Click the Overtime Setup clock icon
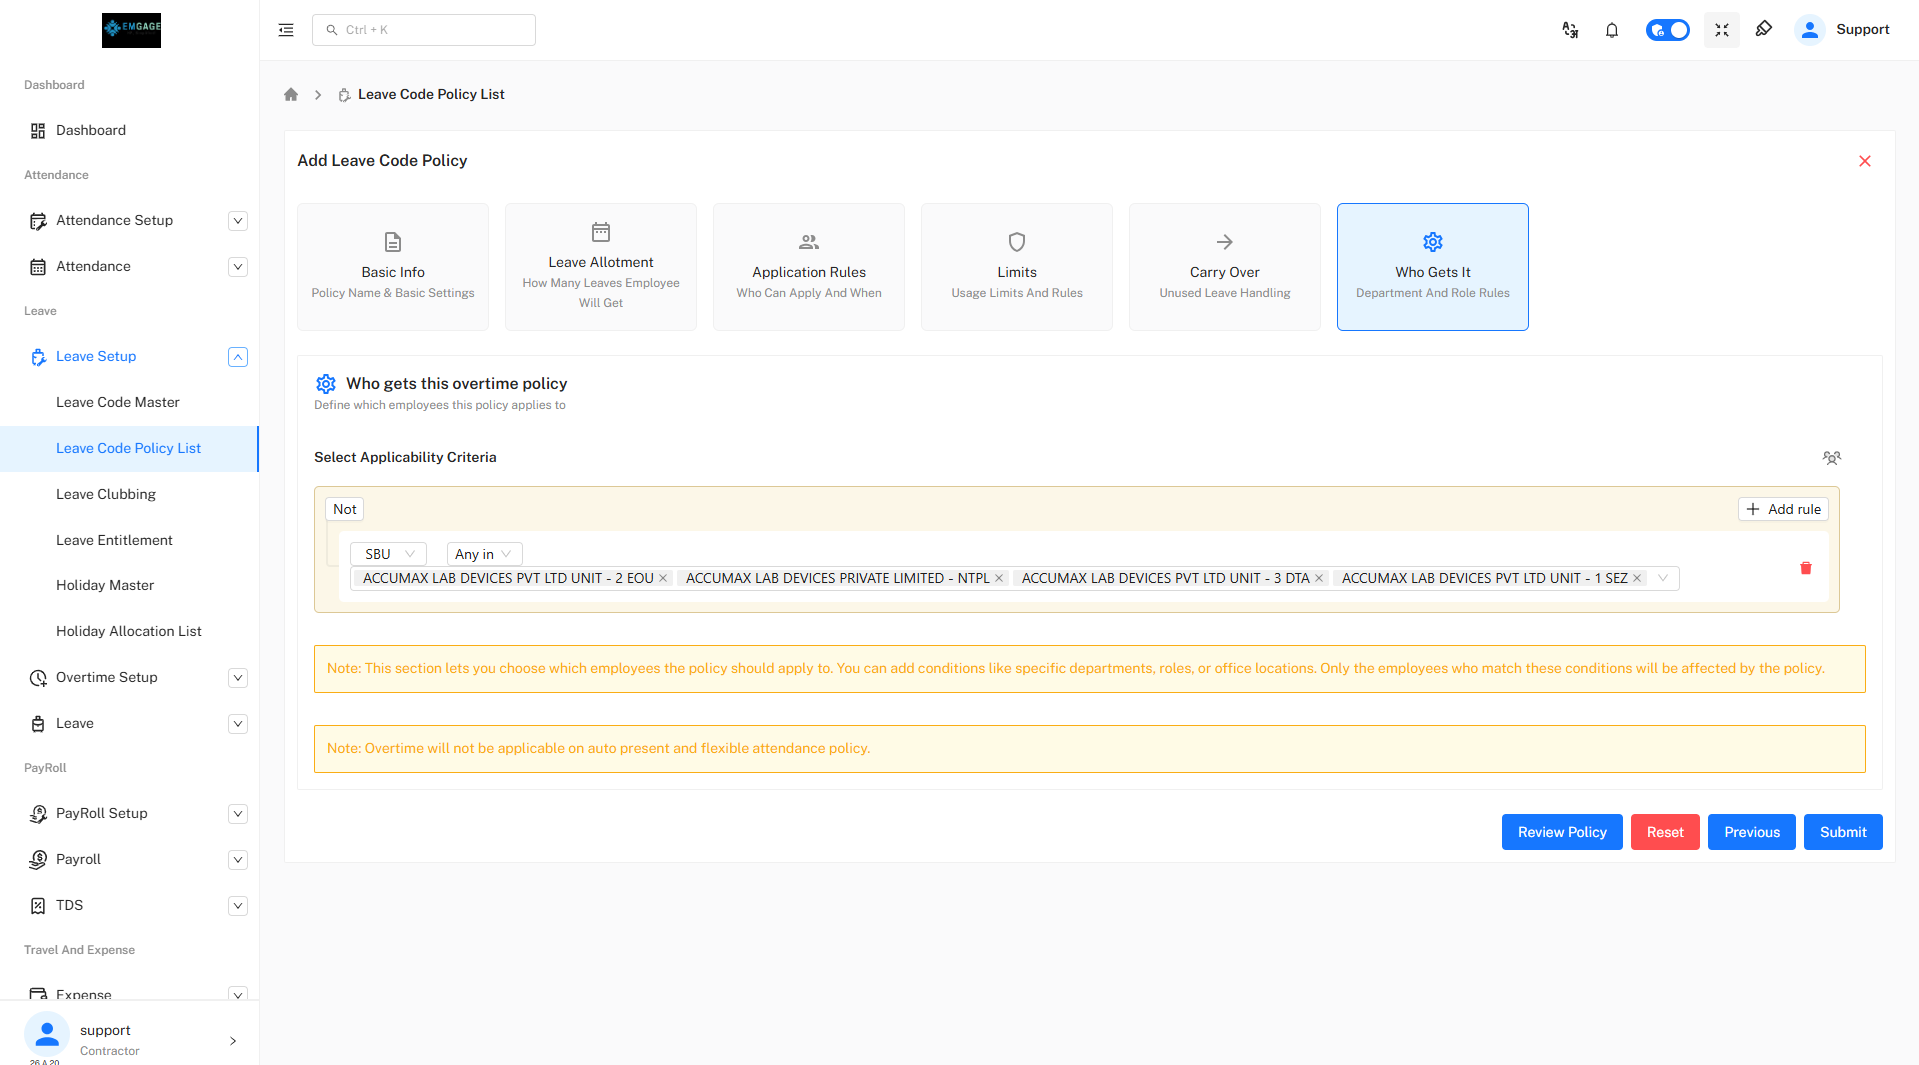 (38, 678)
